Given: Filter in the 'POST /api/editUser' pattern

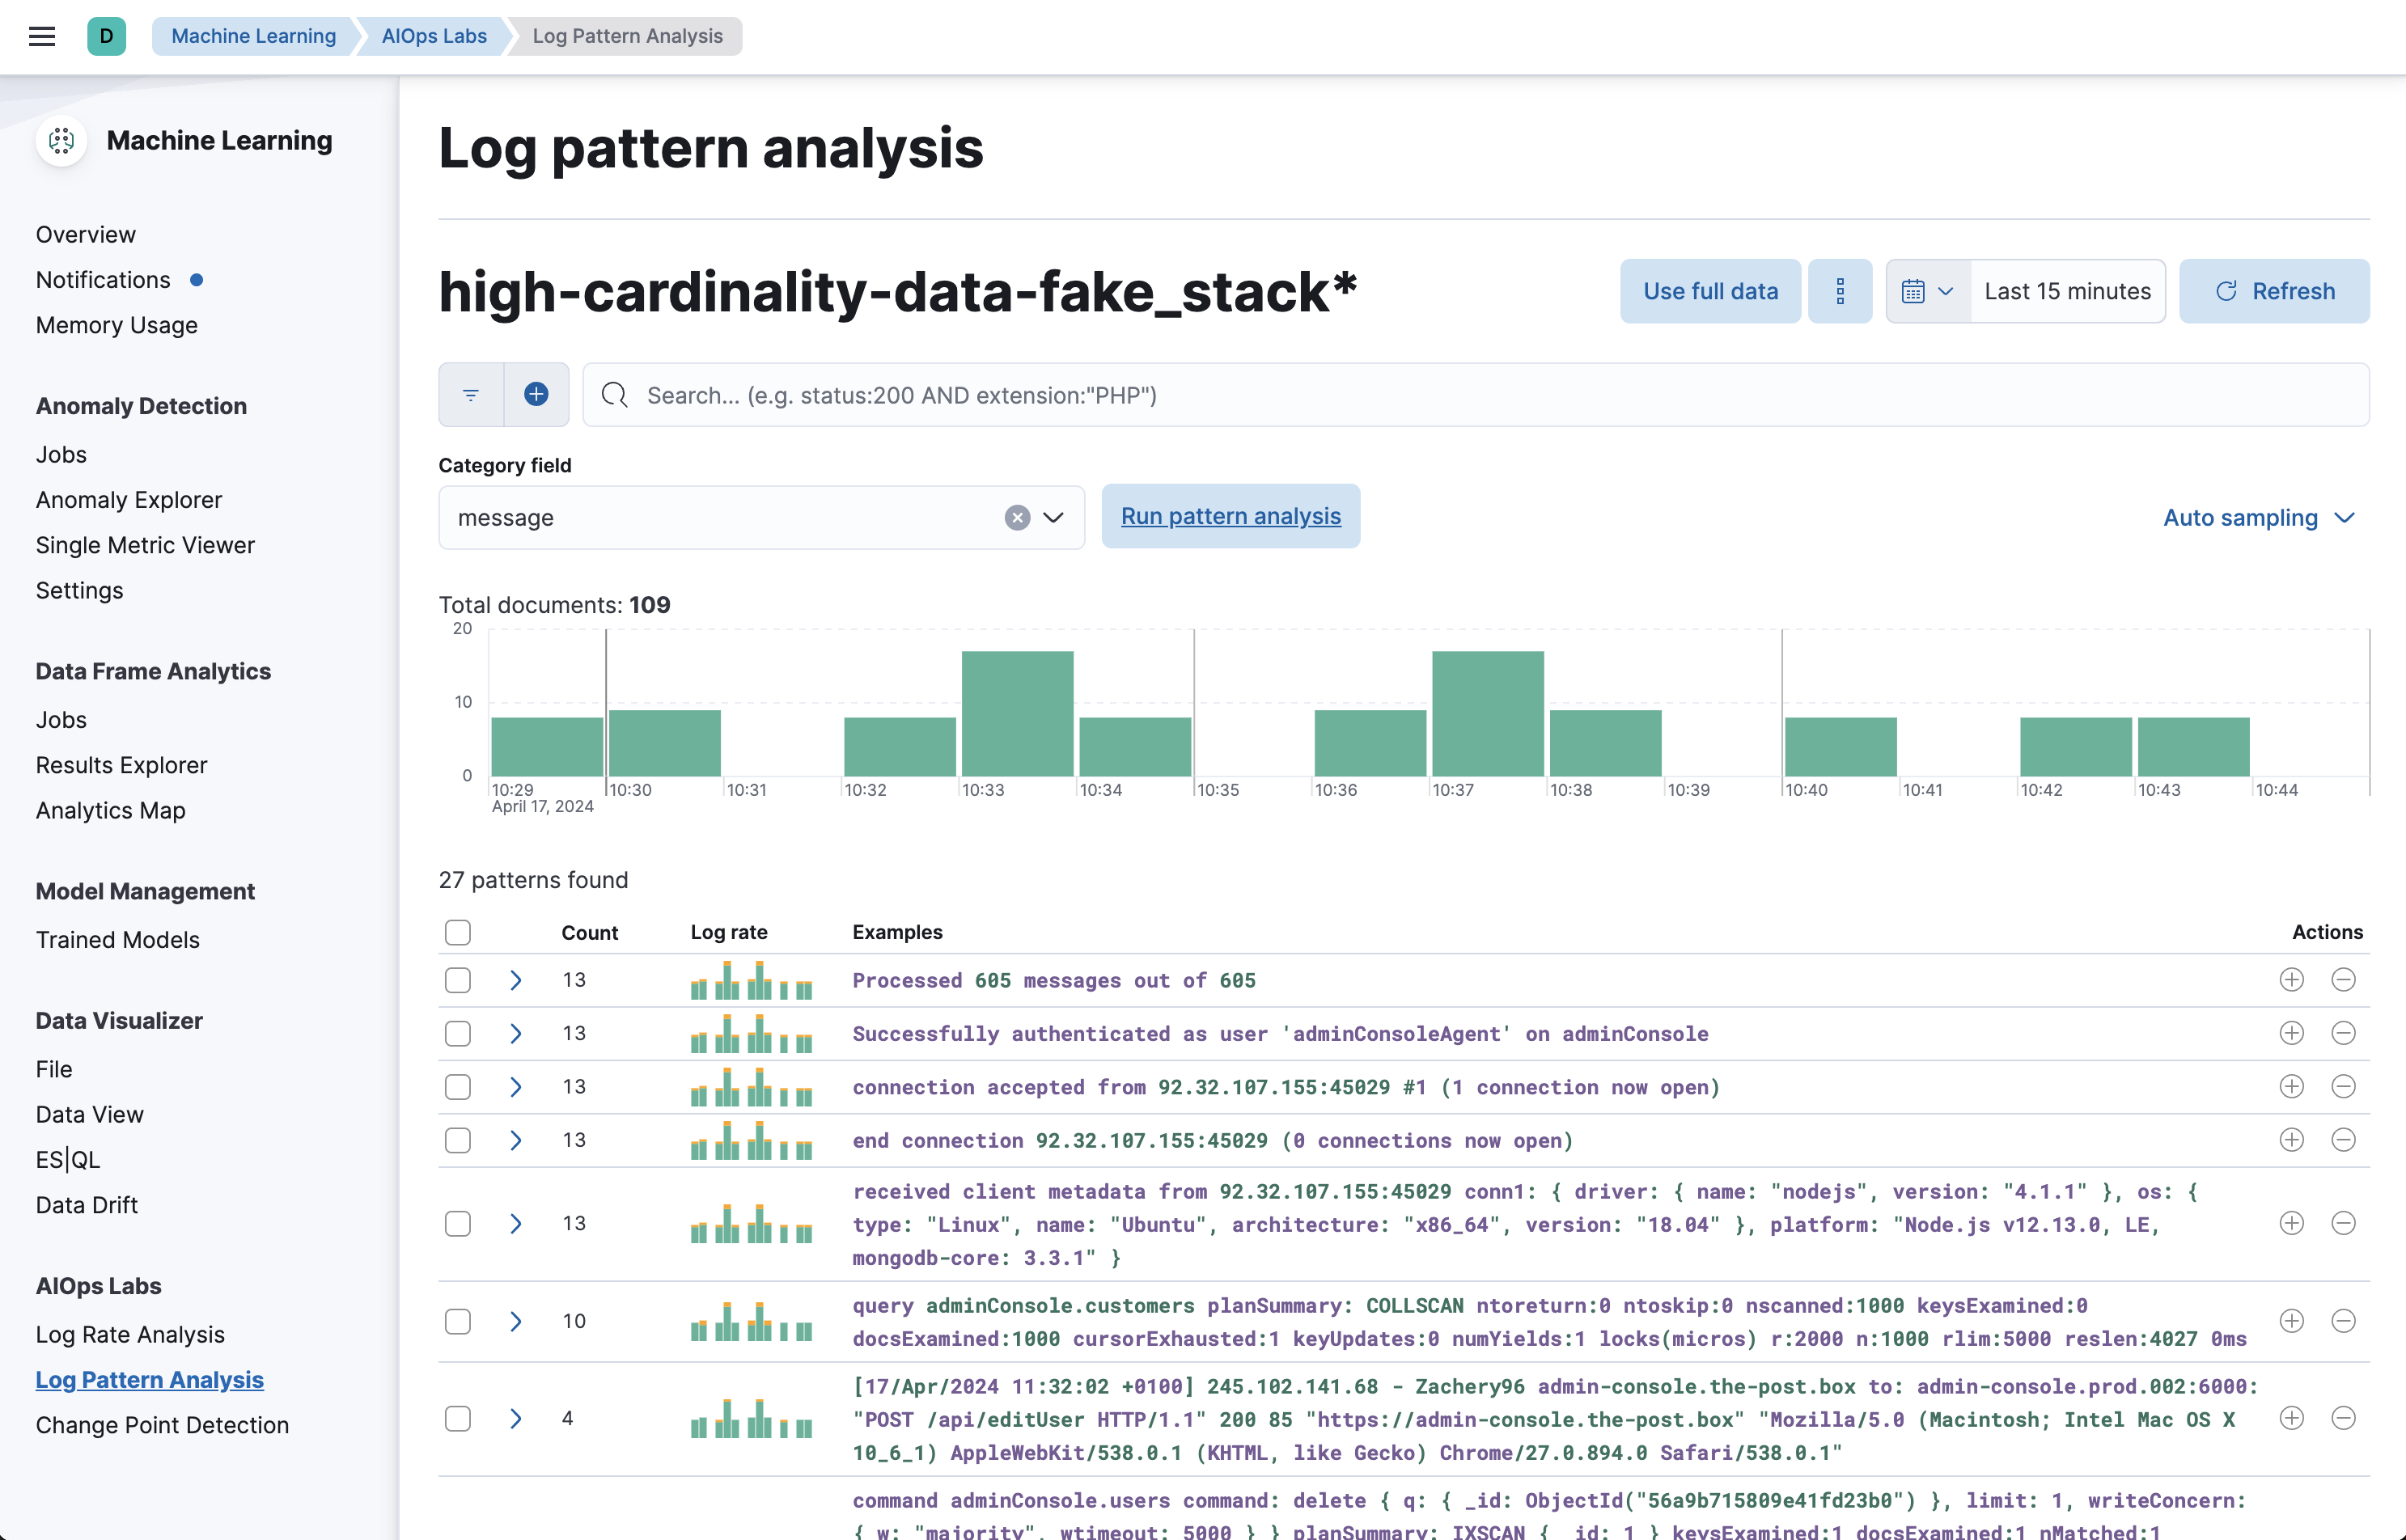Looking at the screenshot, I should coord(2292,1418).
